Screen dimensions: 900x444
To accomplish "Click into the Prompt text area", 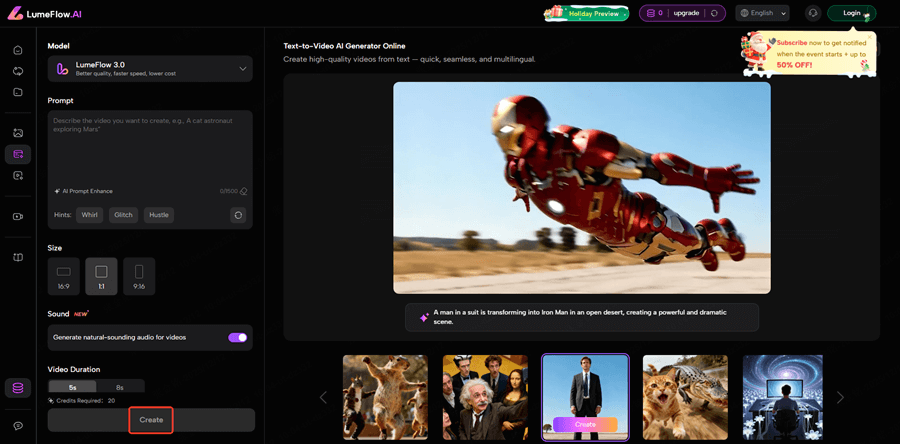I will click(x=150, y=148).
